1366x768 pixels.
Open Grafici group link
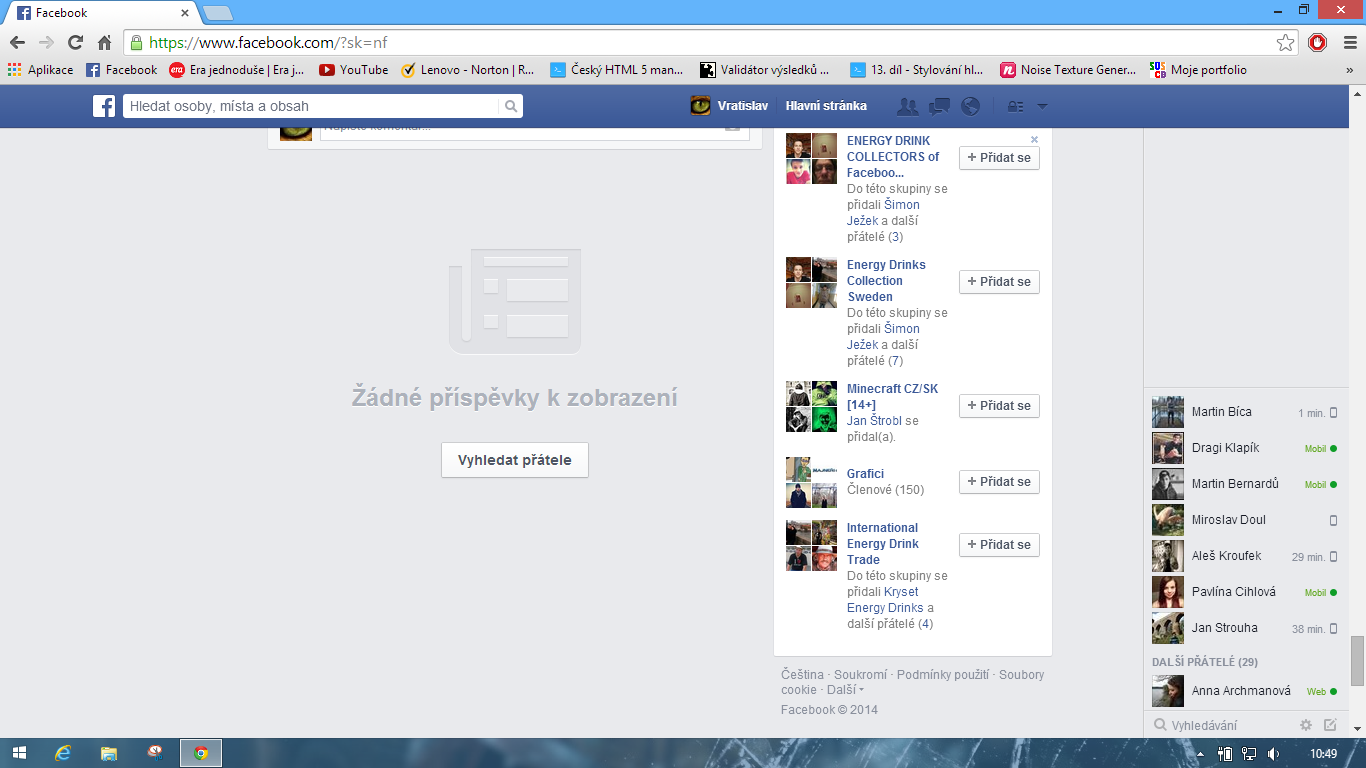click(x=865, y=474)
